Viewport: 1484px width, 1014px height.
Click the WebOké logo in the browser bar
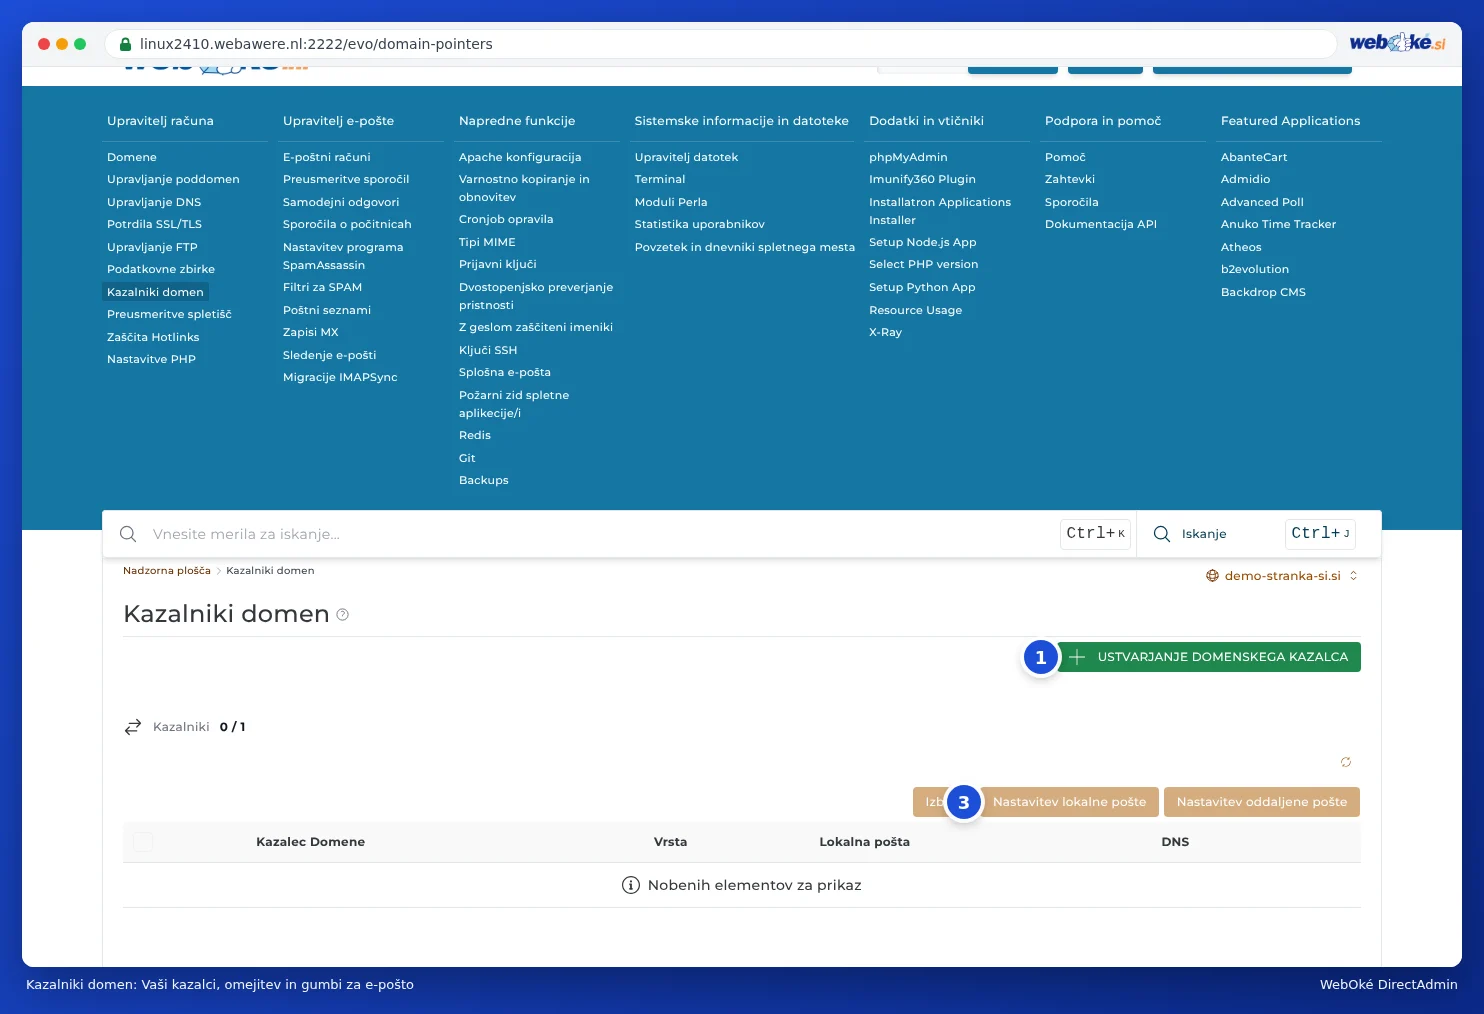coord(1397,43)
